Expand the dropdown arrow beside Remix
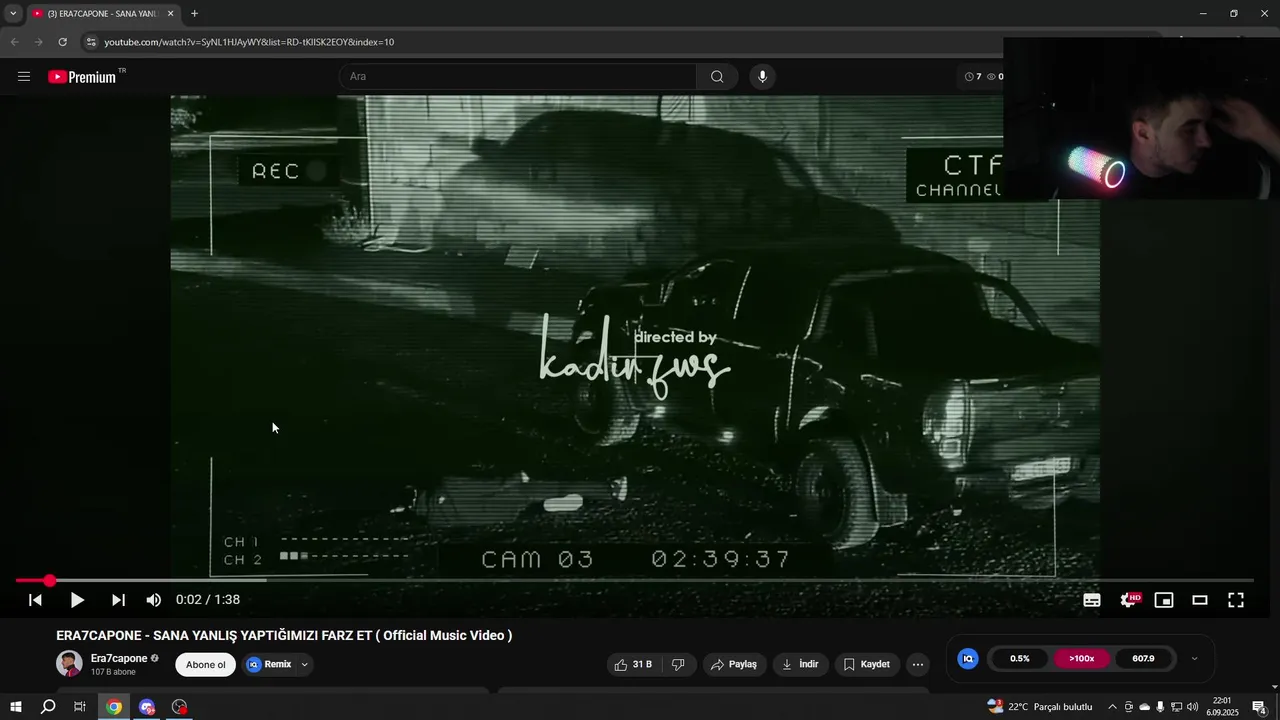 pyautogui.click(x=305, y=665)
